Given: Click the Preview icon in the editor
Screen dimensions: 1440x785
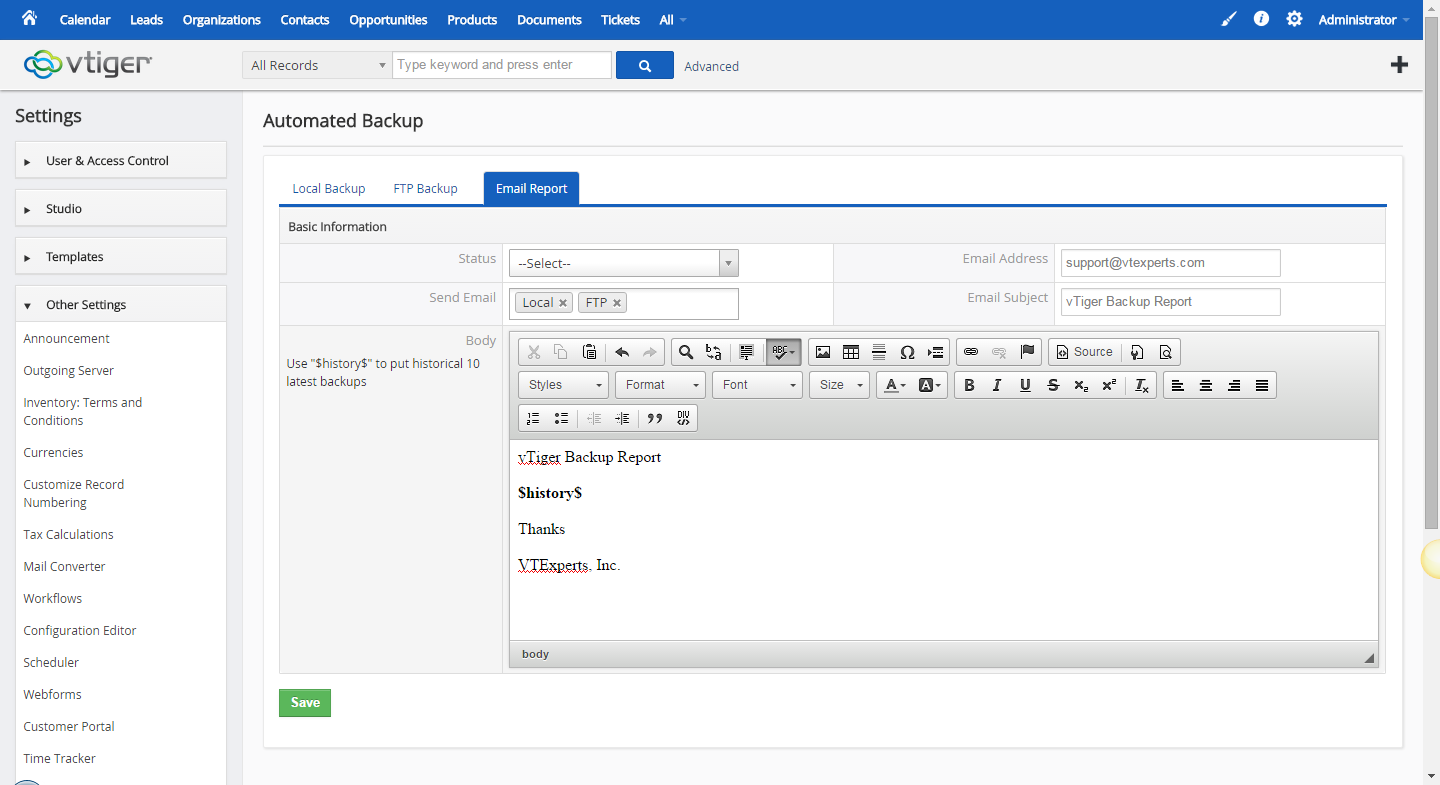Looking at the screenshot, I should (1165, 352).
